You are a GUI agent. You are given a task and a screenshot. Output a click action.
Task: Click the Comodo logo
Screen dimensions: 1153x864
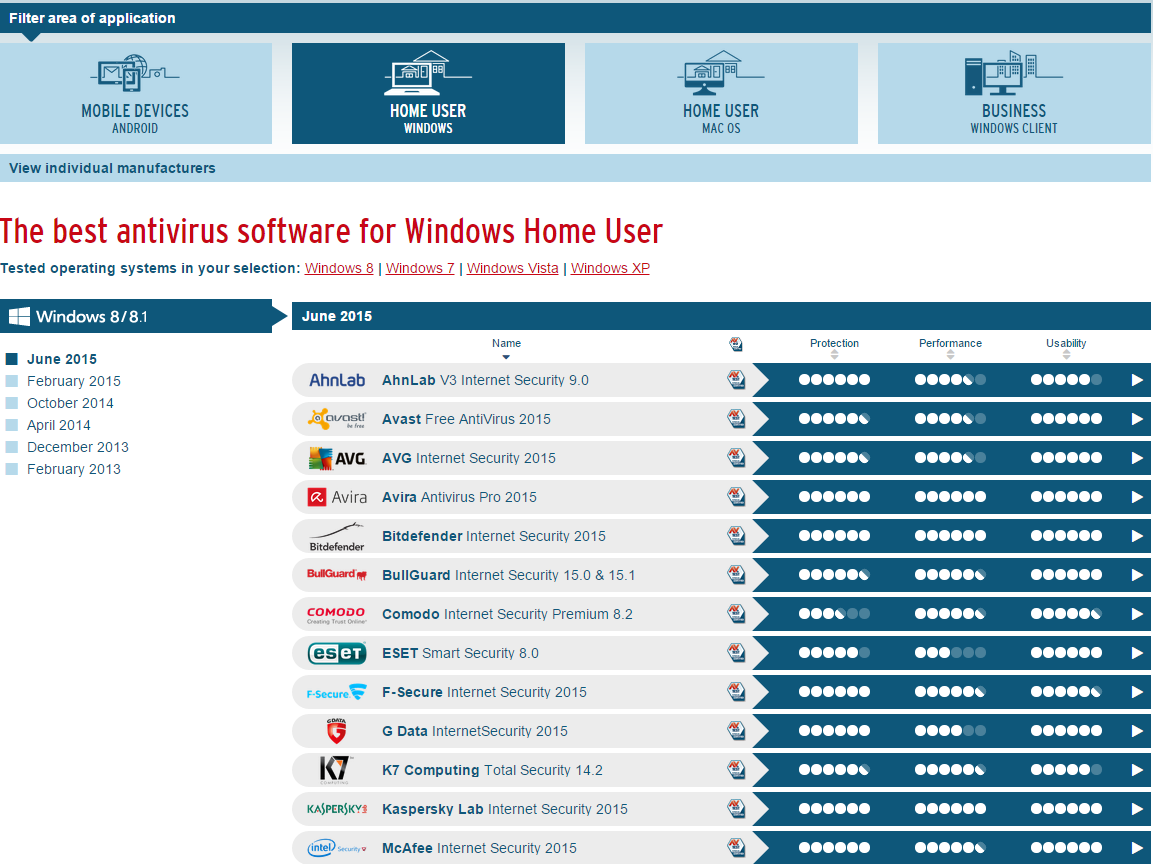336,615
